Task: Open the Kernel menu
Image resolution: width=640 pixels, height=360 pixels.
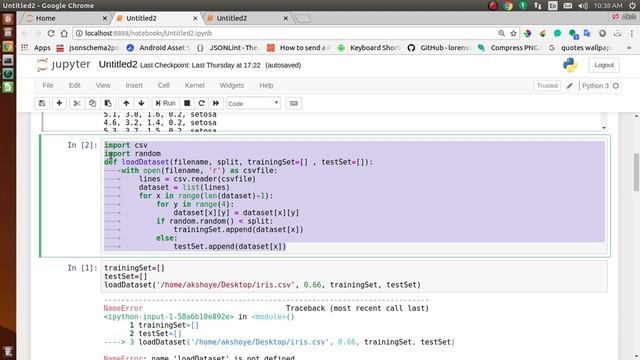Action: point(194,85)
